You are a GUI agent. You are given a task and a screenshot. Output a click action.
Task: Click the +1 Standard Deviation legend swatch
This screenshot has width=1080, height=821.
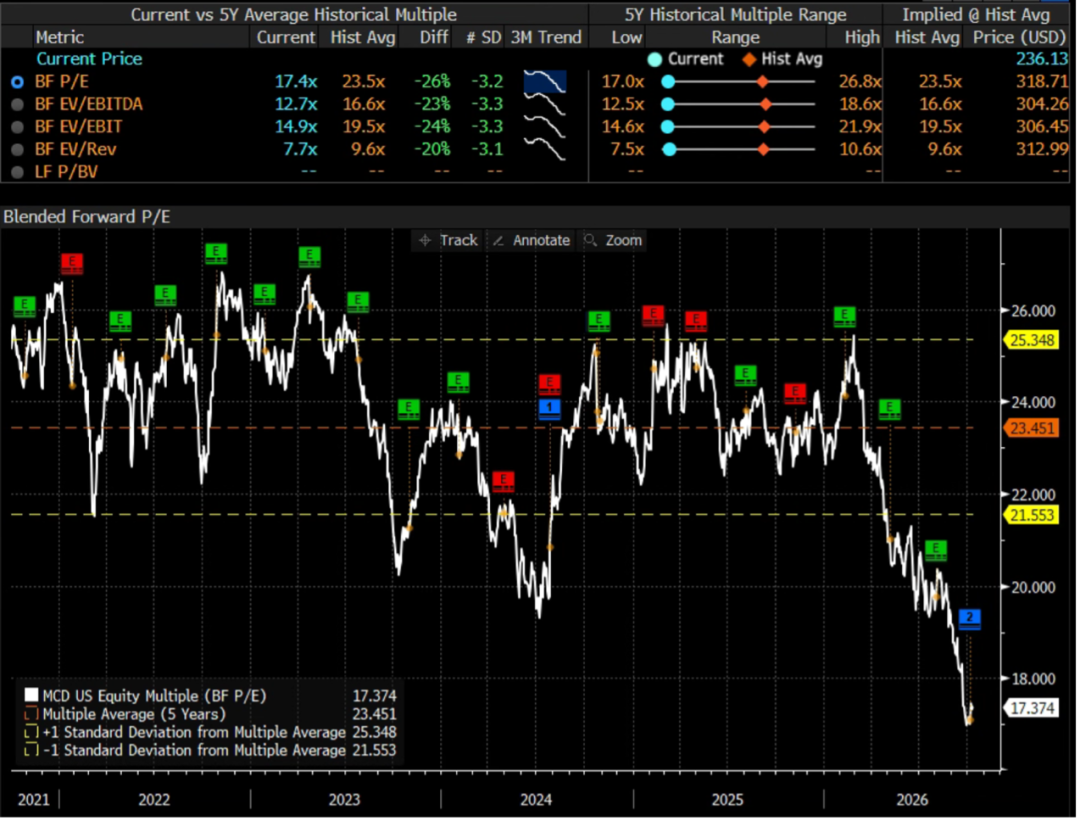[x=31, y=732]
